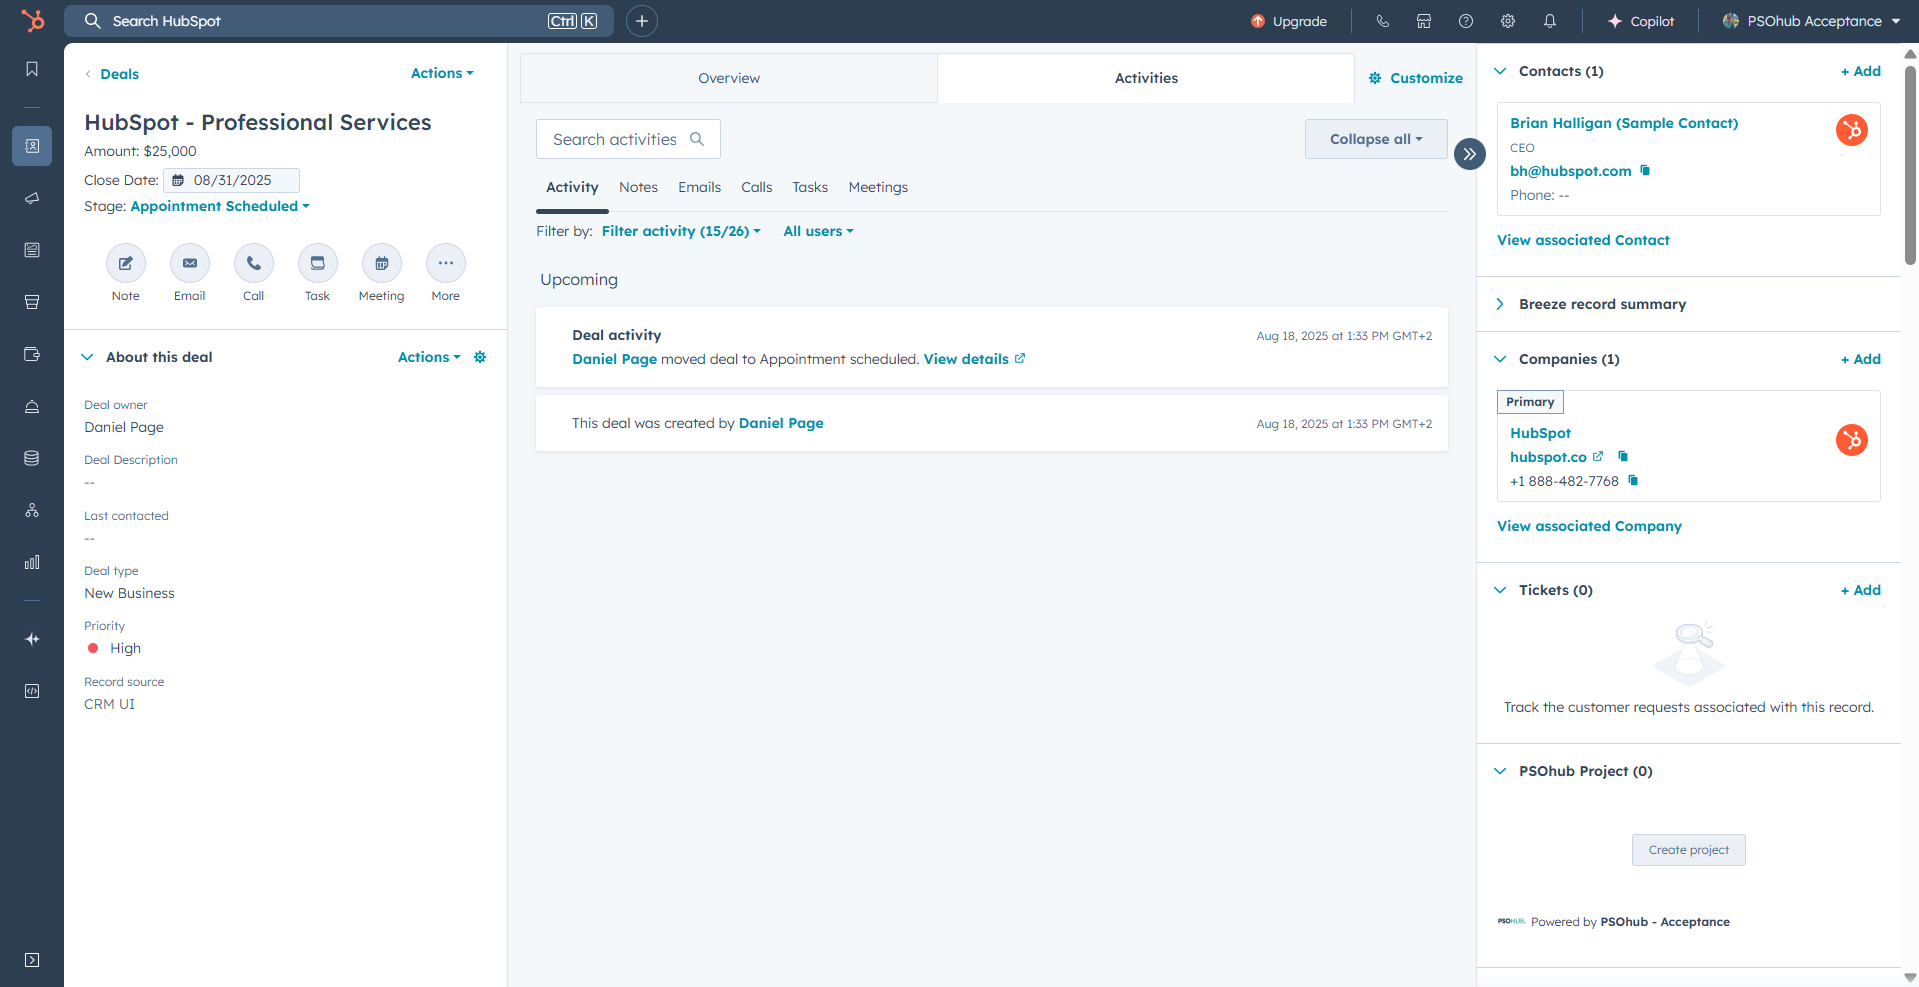Image resolution: width=1919 pixels, height=987 pixels.
Task: Create a Task for the deal
Action: (x=318, y=264)
